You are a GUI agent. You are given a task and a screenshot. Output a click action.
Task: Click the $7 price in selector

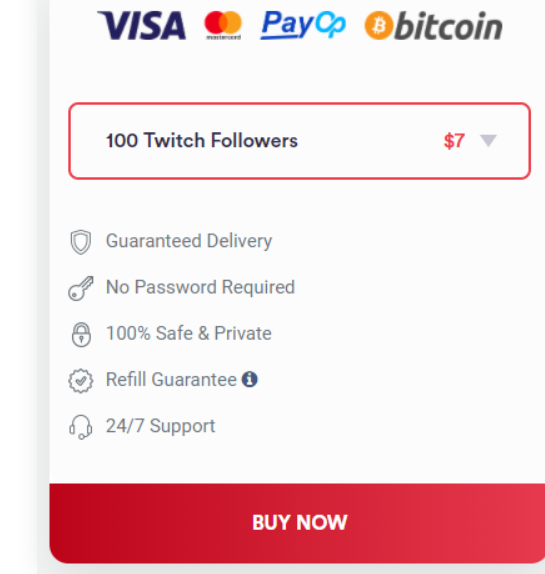click(x=454, y=141)
